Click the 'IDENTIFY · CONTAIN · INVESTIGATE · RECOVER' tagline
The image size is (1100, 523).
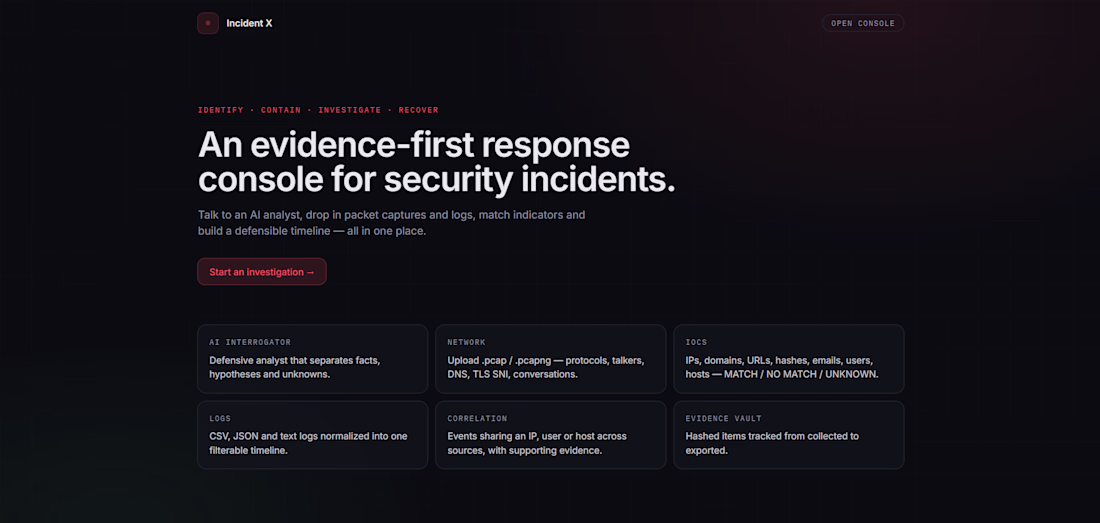click(x=318, y=110)
